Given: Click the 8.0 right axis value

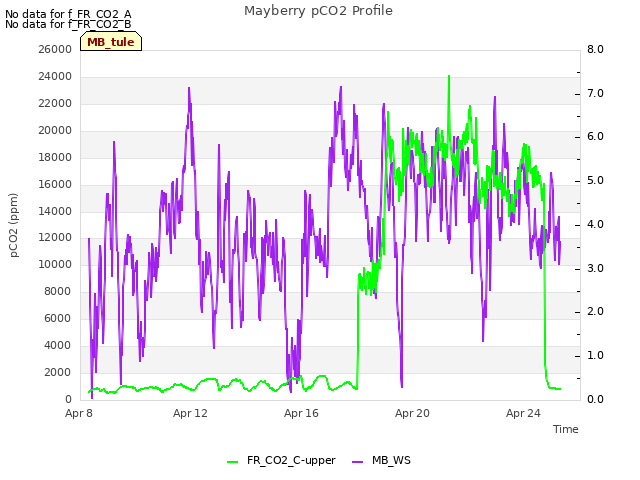Looking at the screenshot, I should pyautogui.click(x=596, y=49).
